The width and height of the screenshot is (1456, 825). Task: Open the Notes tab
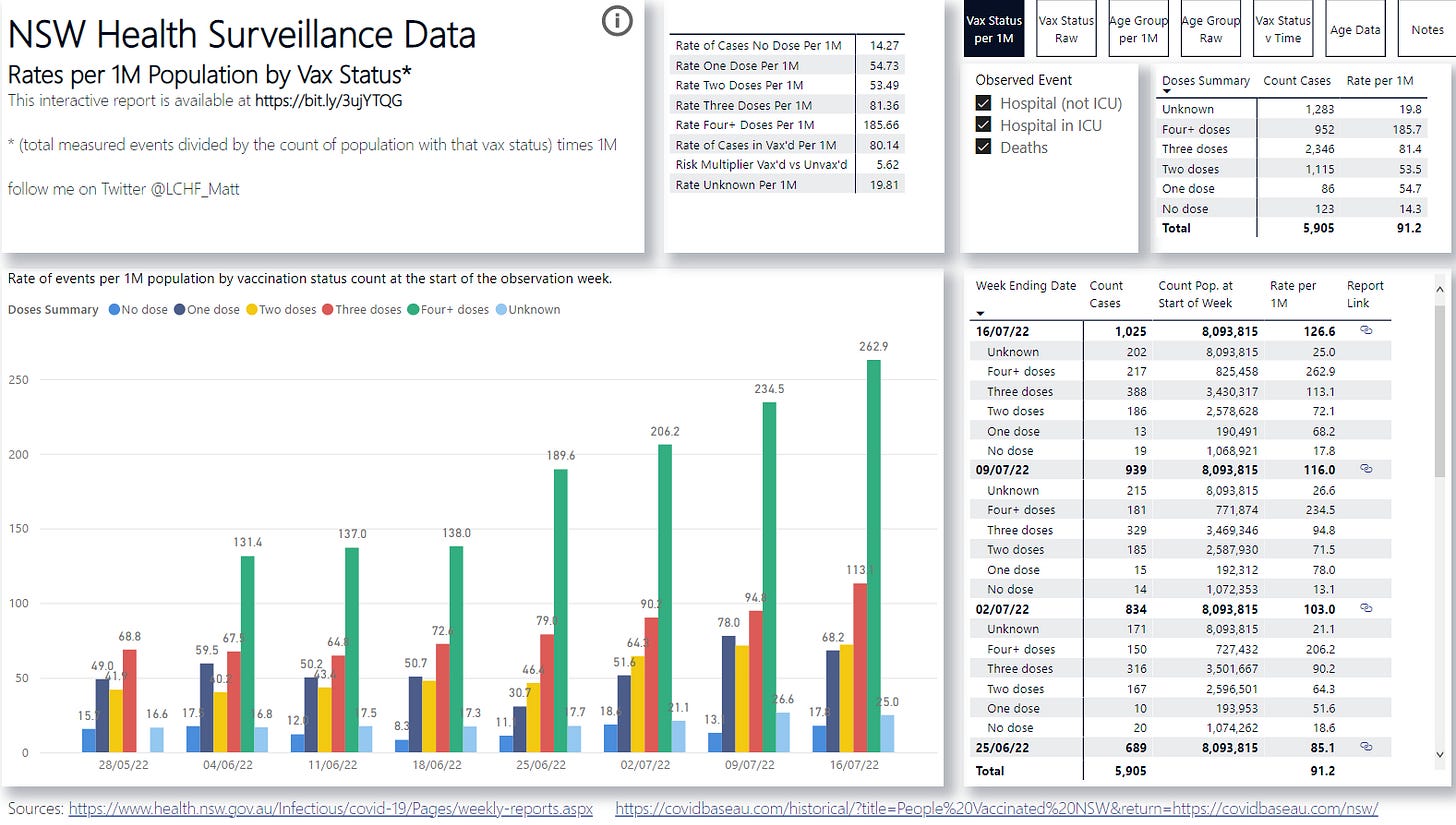tap(1427, 29)
